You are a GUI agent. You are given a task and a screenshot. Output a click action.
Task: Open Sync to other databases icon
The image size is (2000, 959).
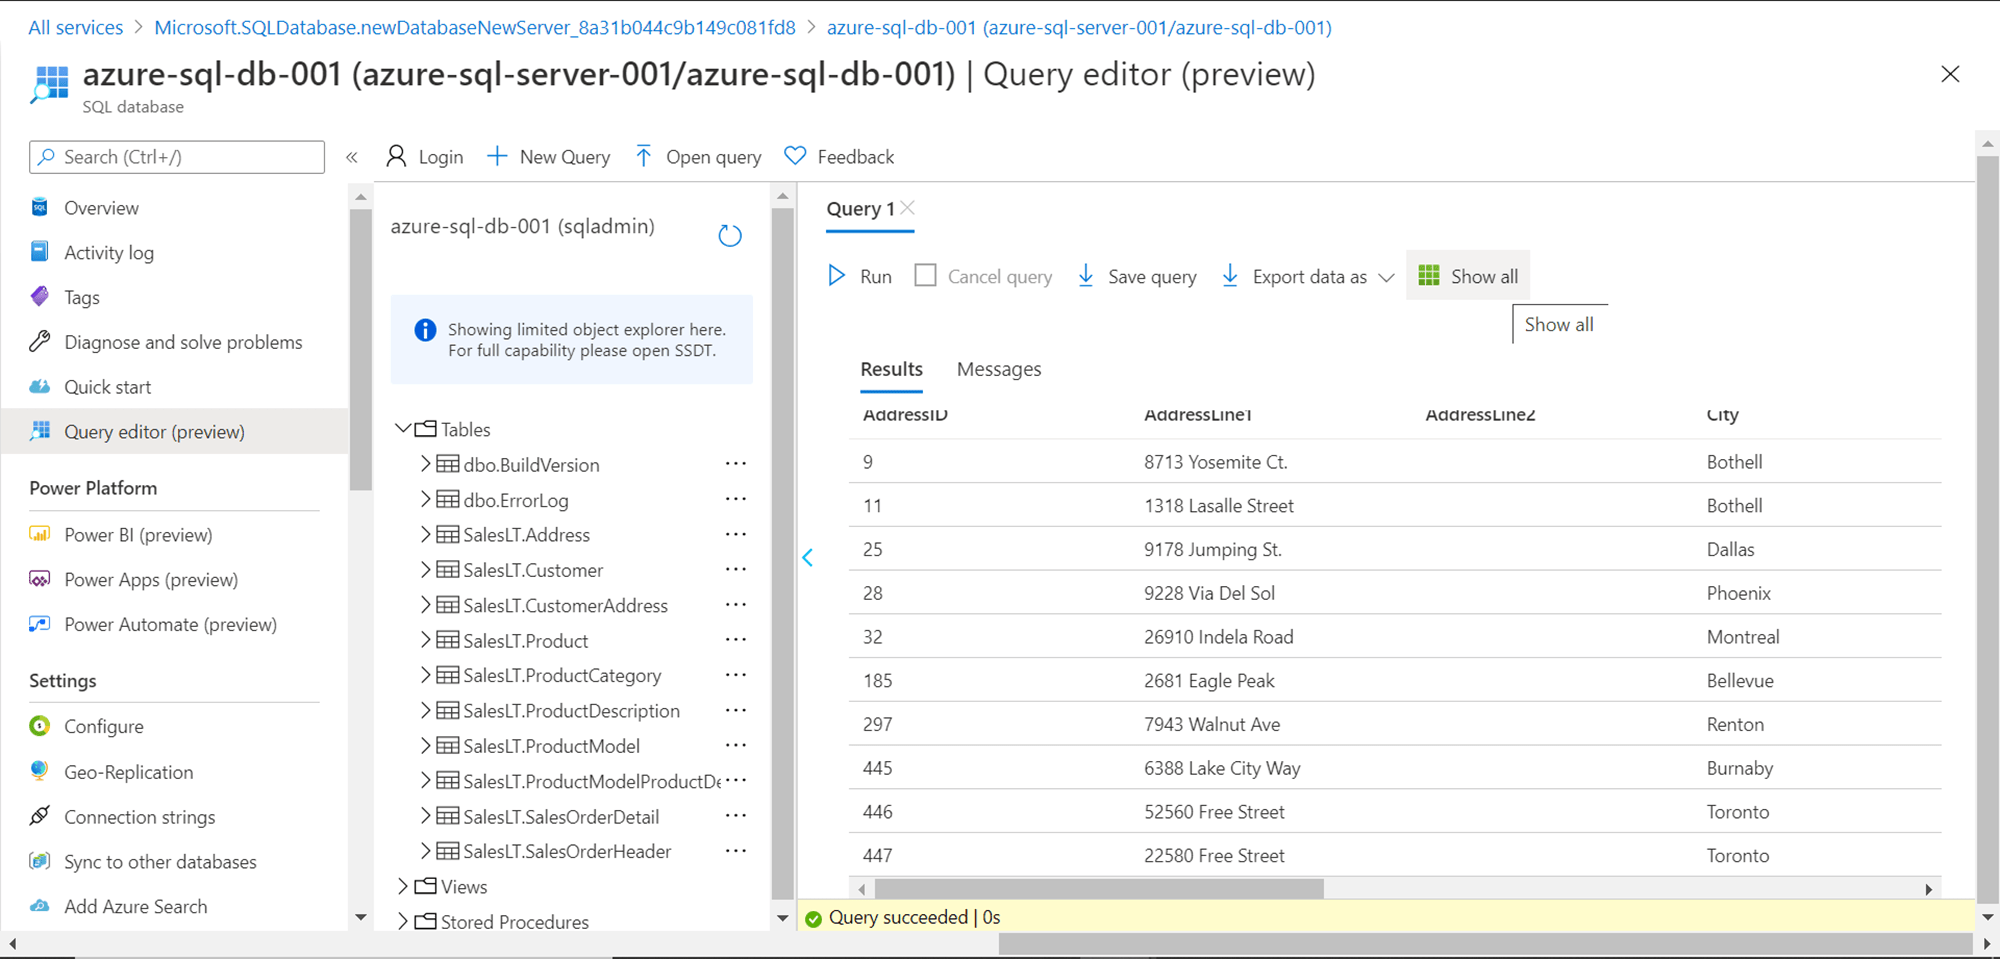(40, 861)
